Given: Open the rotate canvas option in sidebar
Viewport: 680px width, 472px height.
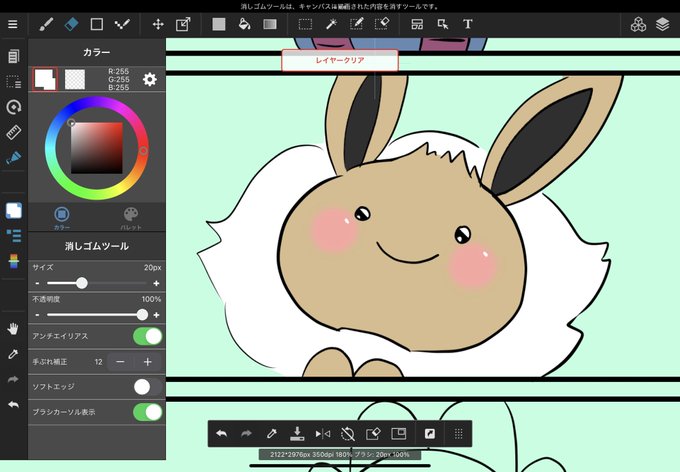Looking at the screenshot, I should (x=13, y=107).
